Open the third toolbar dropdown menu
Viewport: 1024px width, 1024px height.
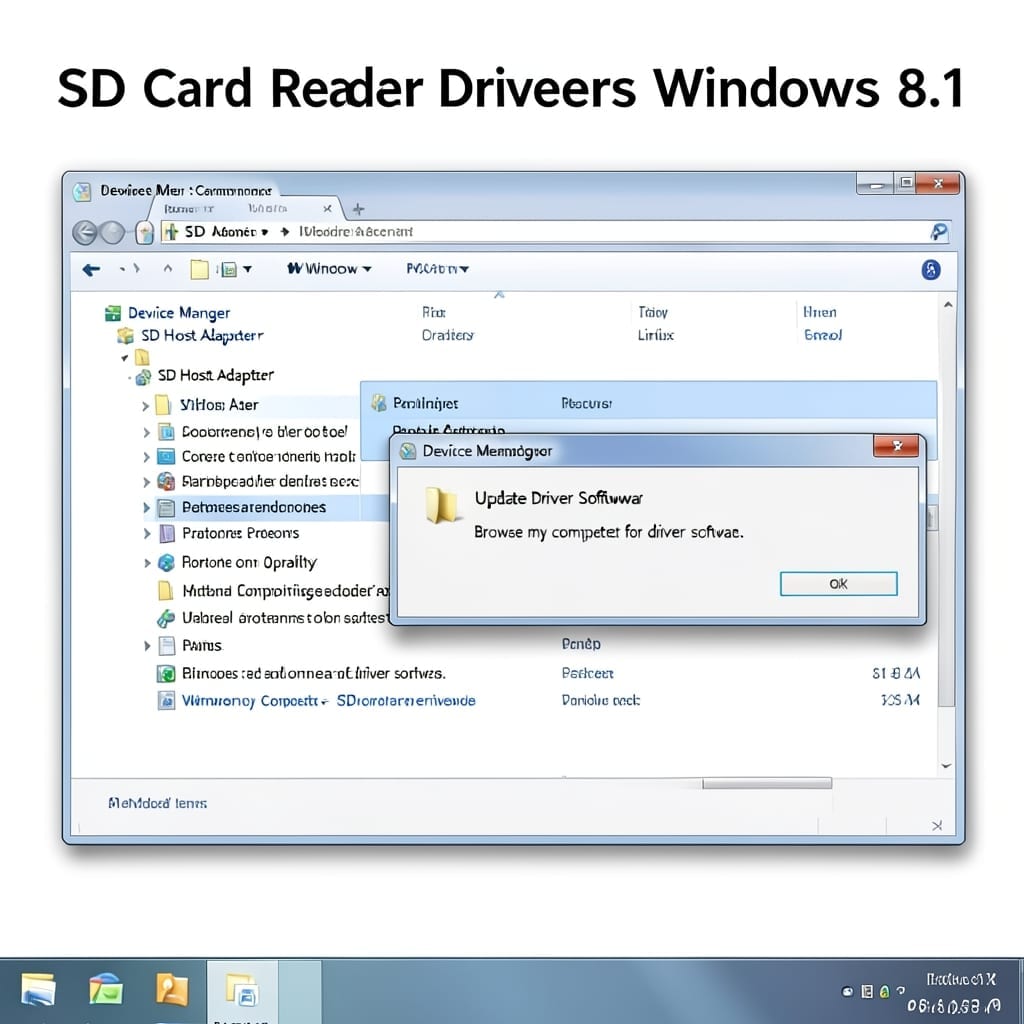click(437, 268)
